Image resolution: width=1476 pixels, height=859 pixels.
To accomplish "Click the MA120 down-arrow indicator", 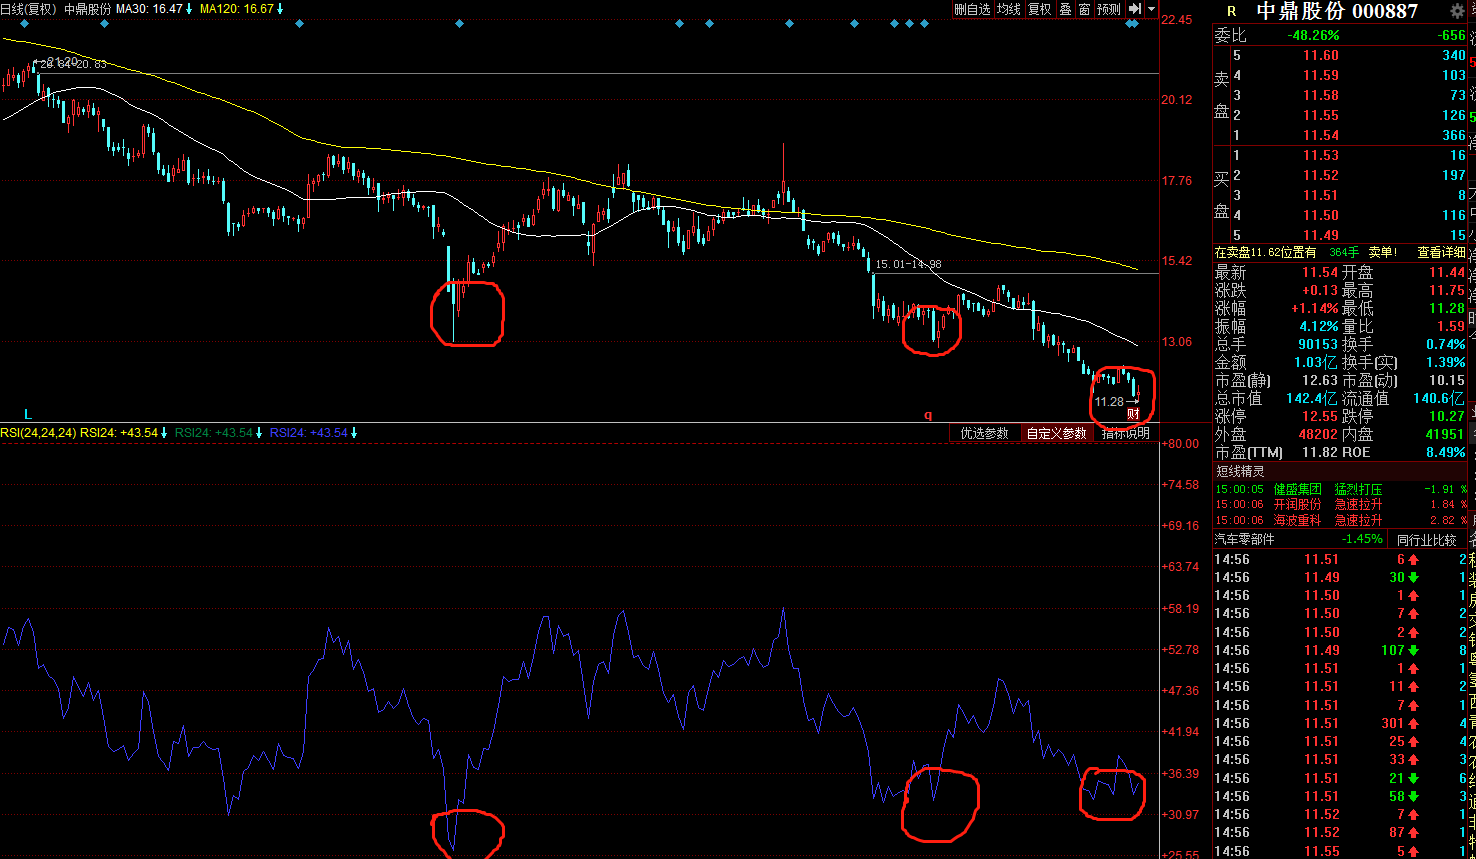I will point(279,9).
